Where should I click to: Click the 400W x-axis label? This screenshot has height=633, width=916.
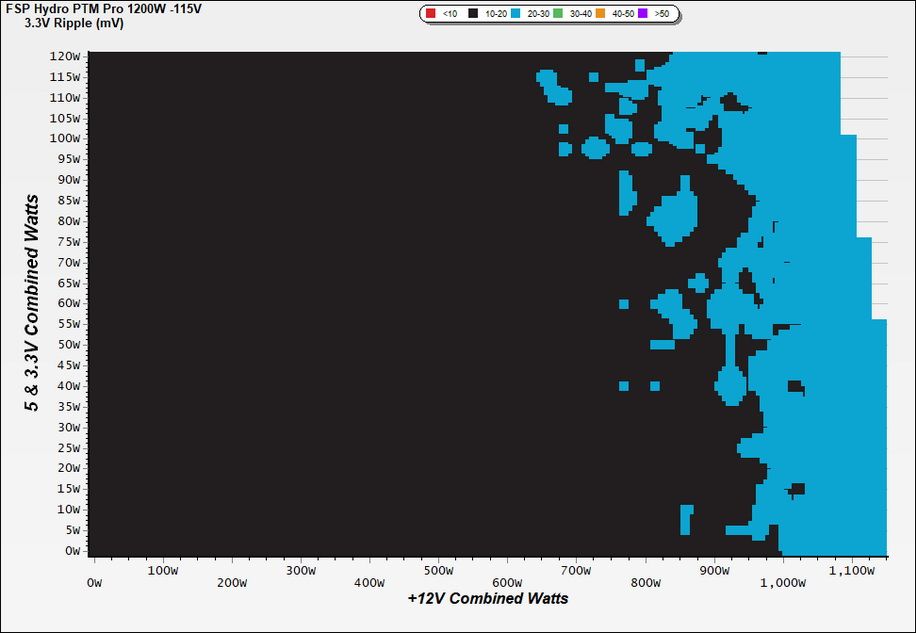coord(370,583)
